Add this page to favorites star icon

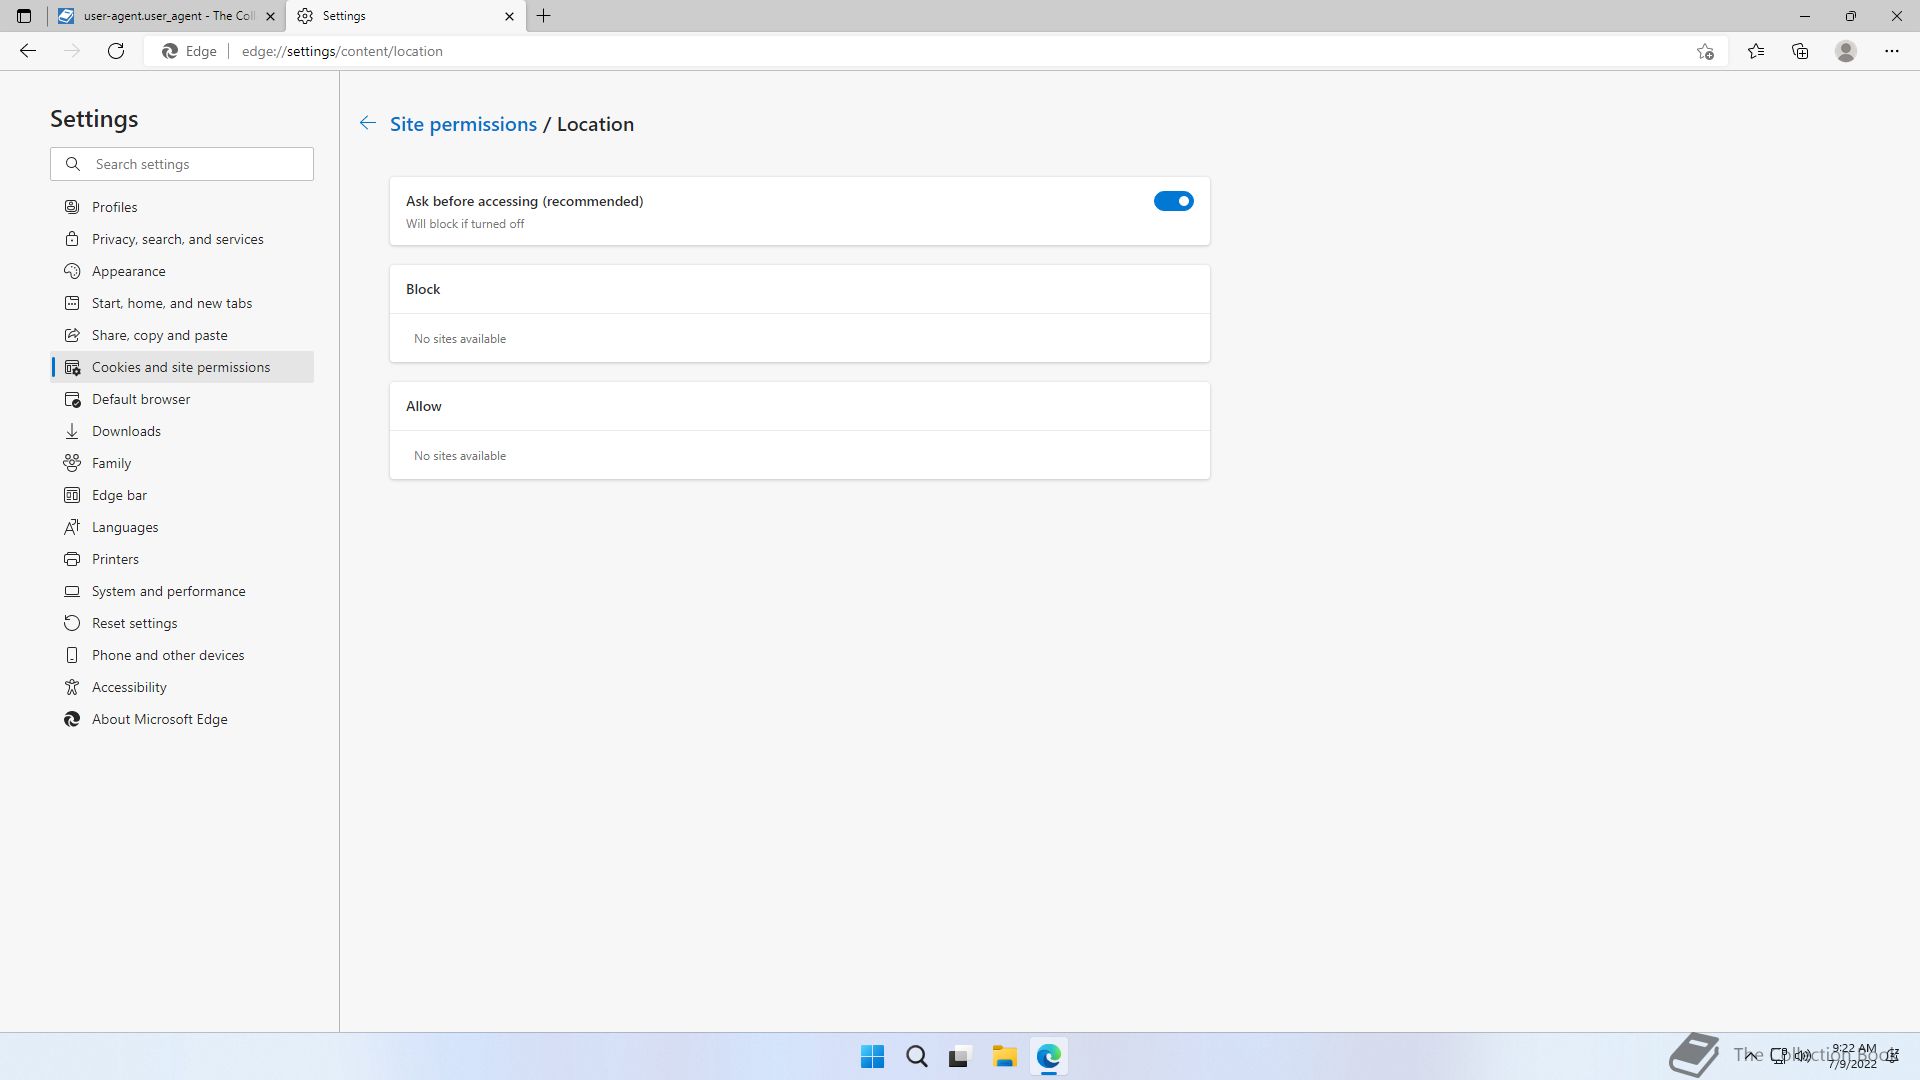pos(1705,51)
